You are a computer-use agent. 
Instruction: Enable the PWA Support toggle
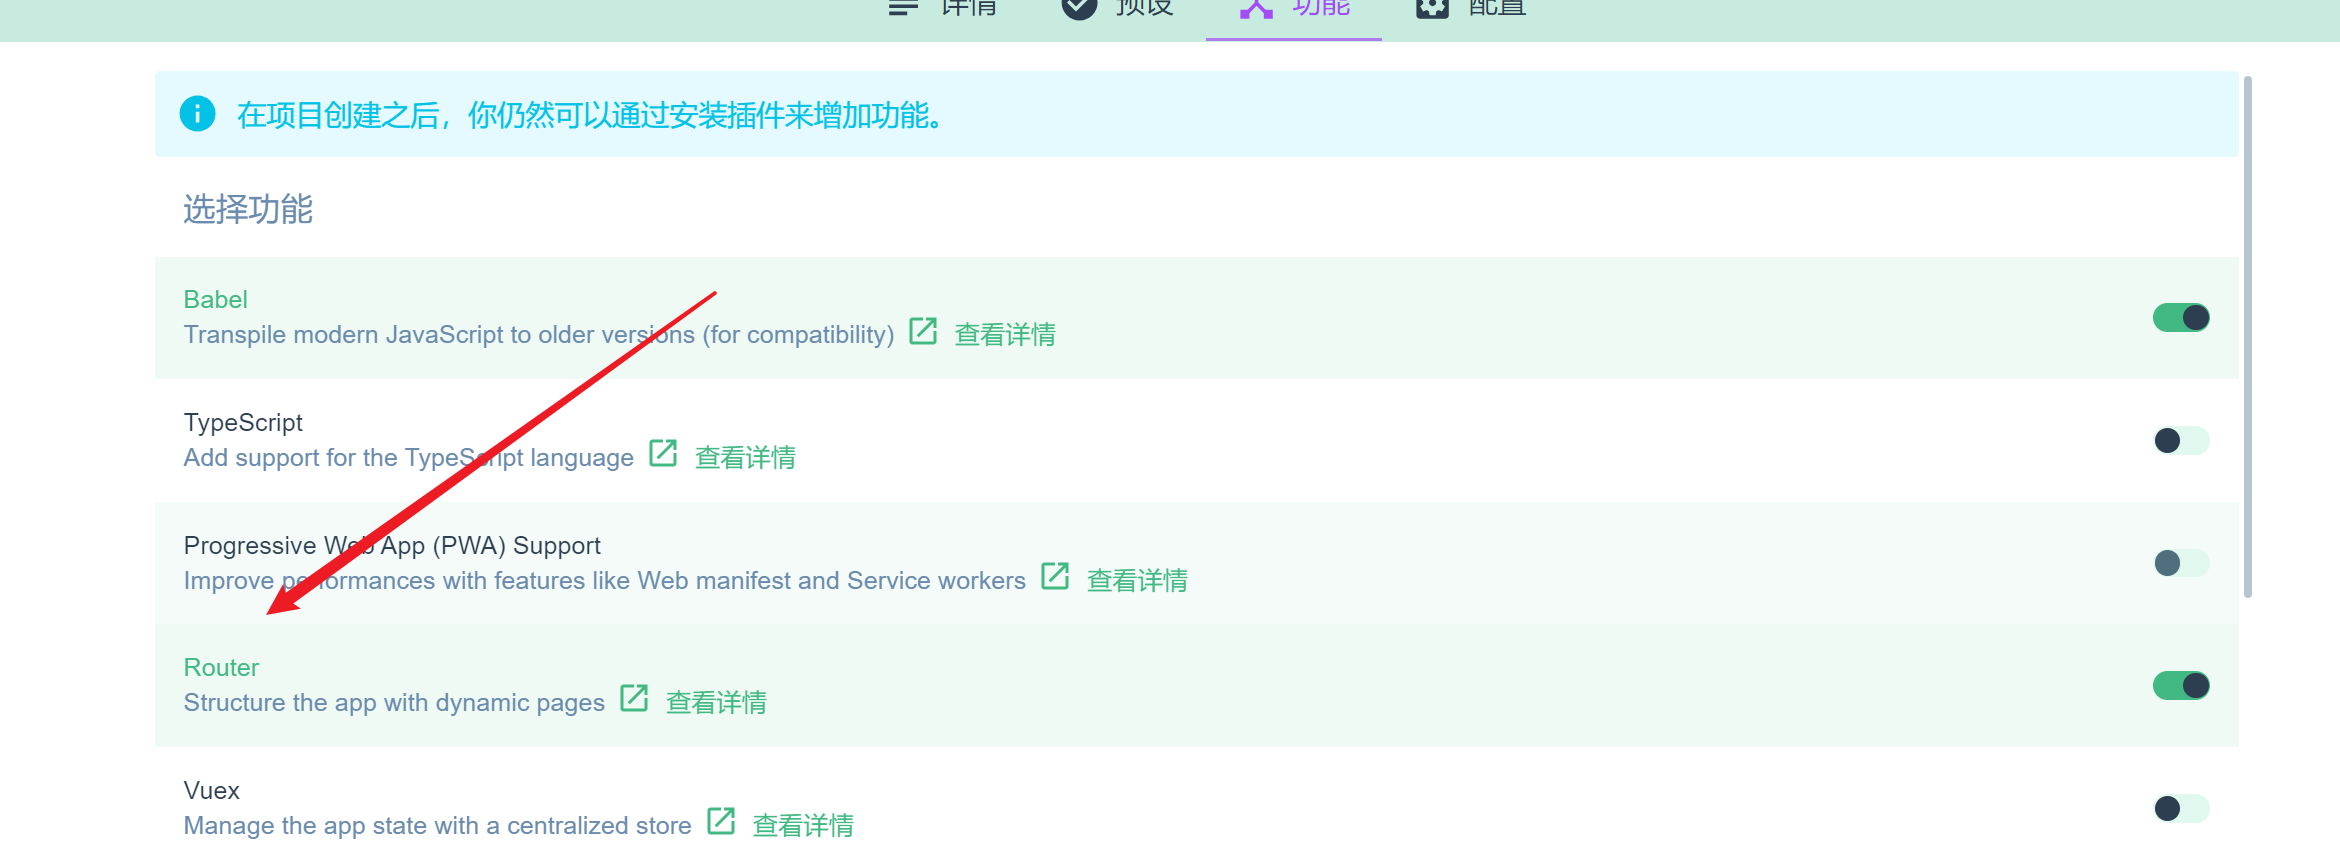click(2181, 563)
